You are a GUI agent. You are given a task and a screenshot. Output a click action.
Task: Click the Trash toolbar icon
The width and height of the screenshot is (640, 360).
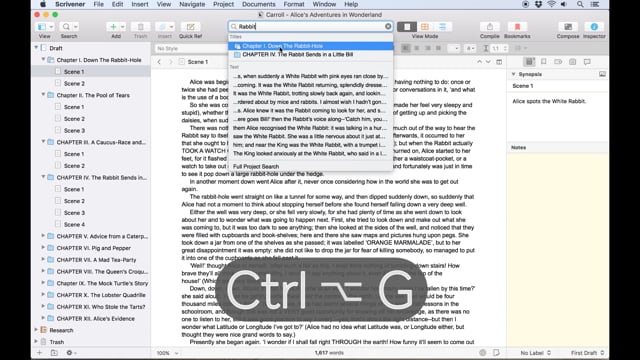140,27
